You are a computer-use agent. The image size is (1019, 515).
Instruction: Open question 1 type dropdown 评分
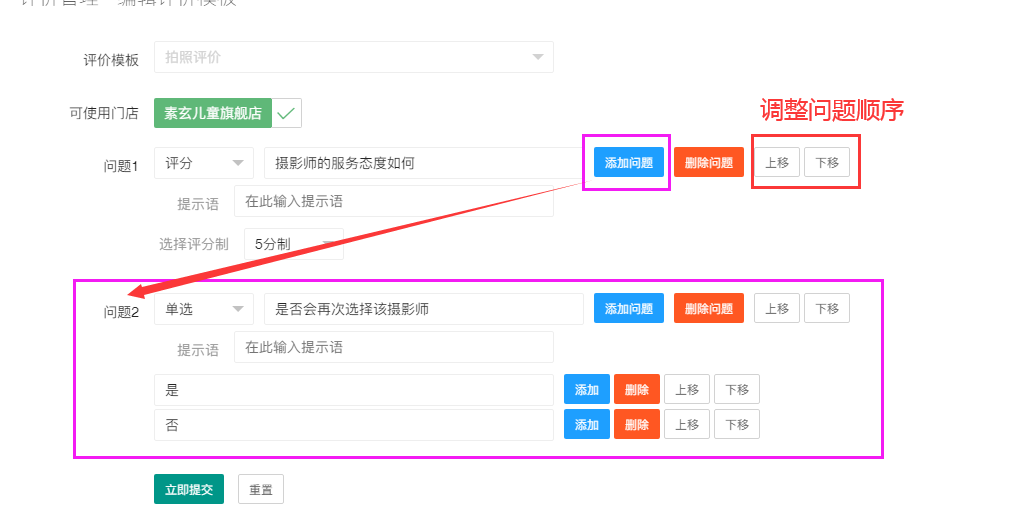[x=203, y=163]
